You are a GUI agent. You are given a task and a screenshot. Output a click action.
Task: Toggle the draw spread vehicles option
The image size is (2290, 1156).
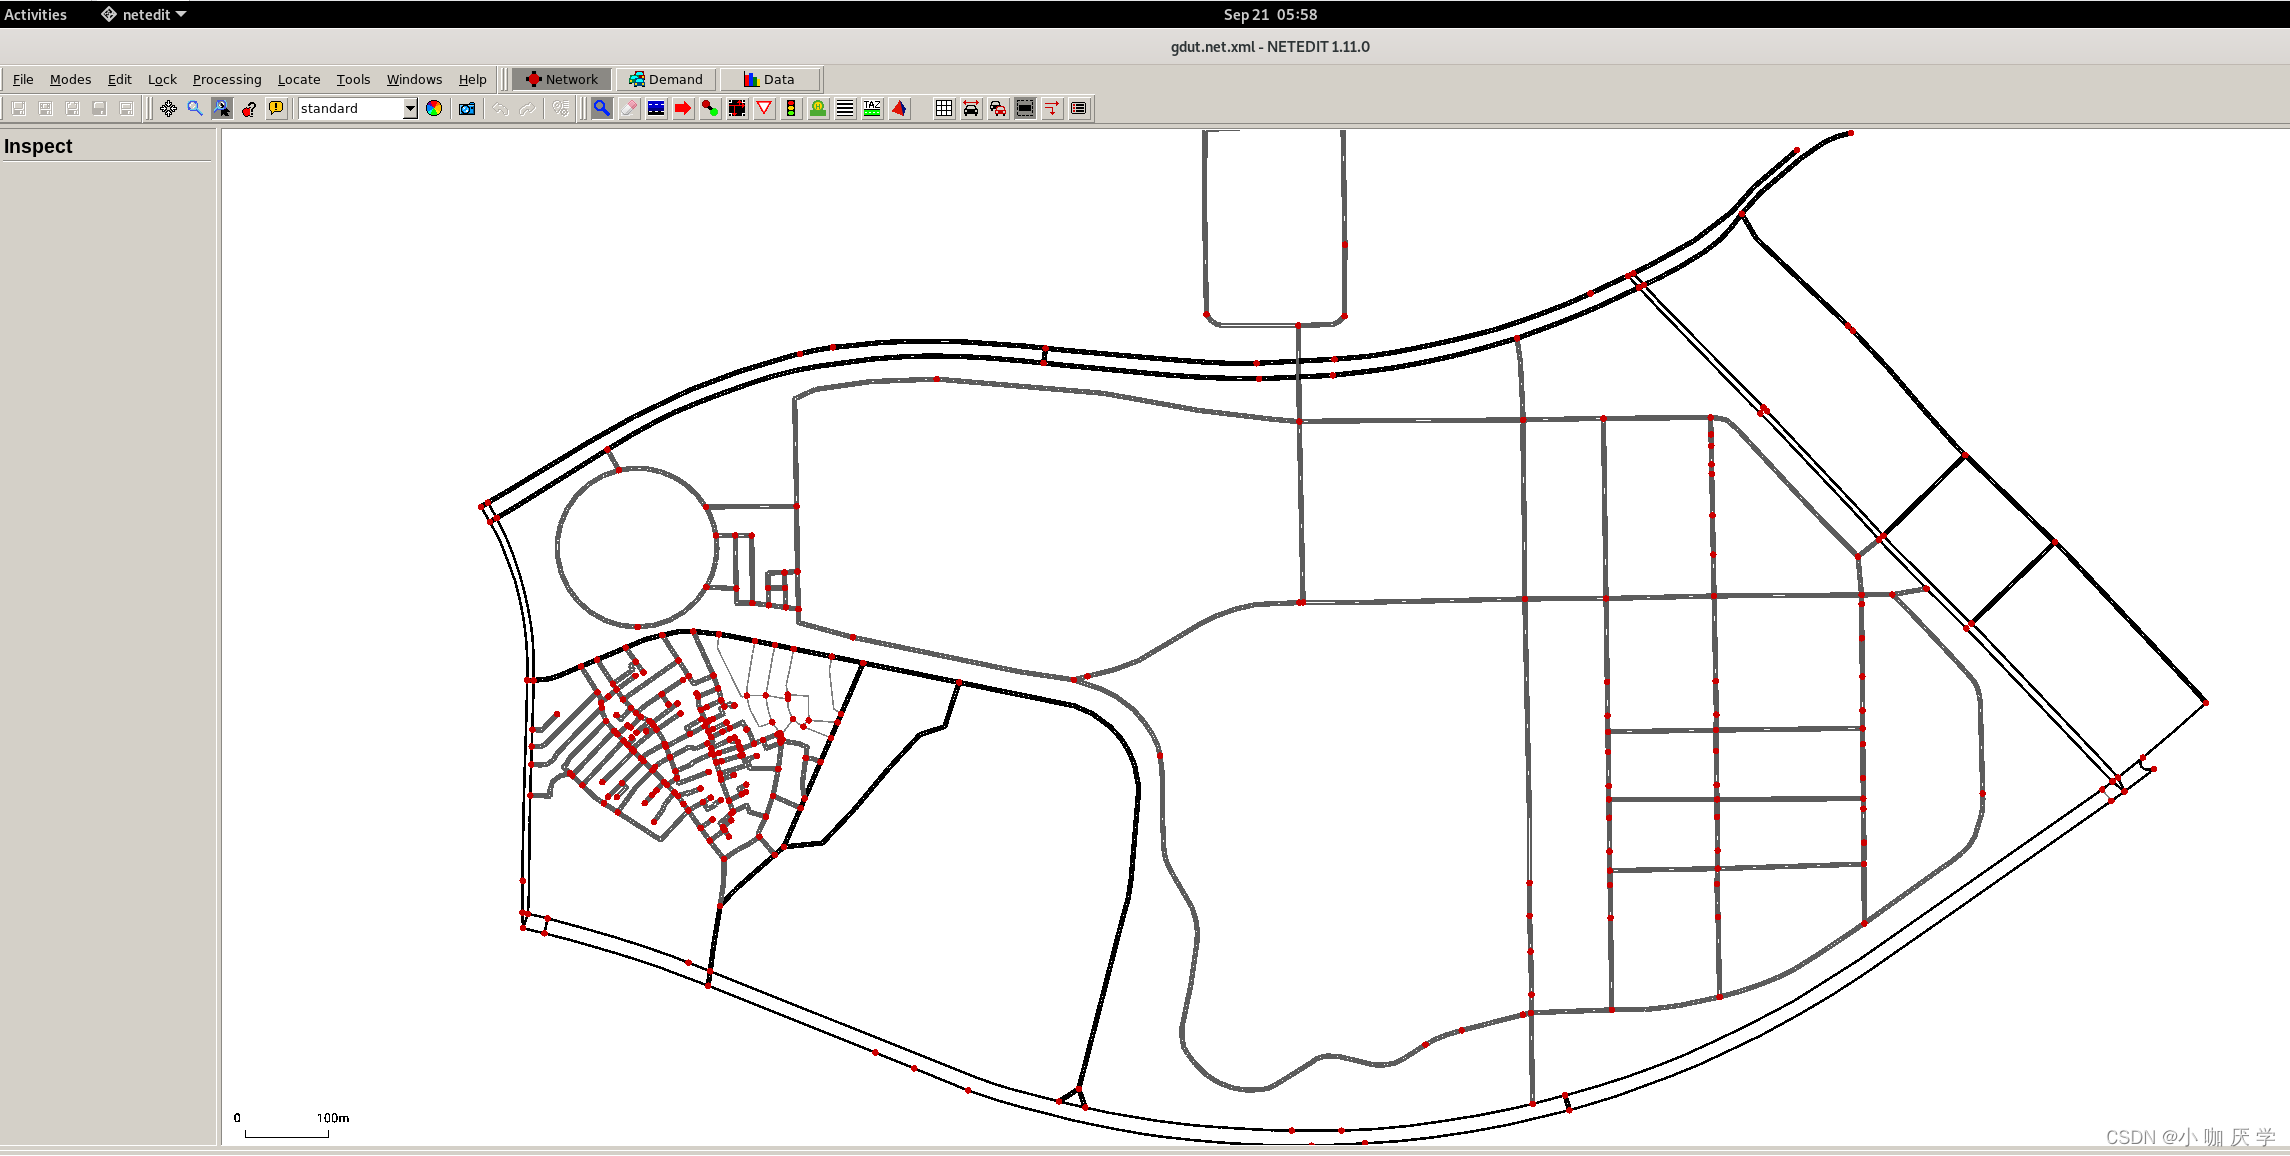coord(971,108)
